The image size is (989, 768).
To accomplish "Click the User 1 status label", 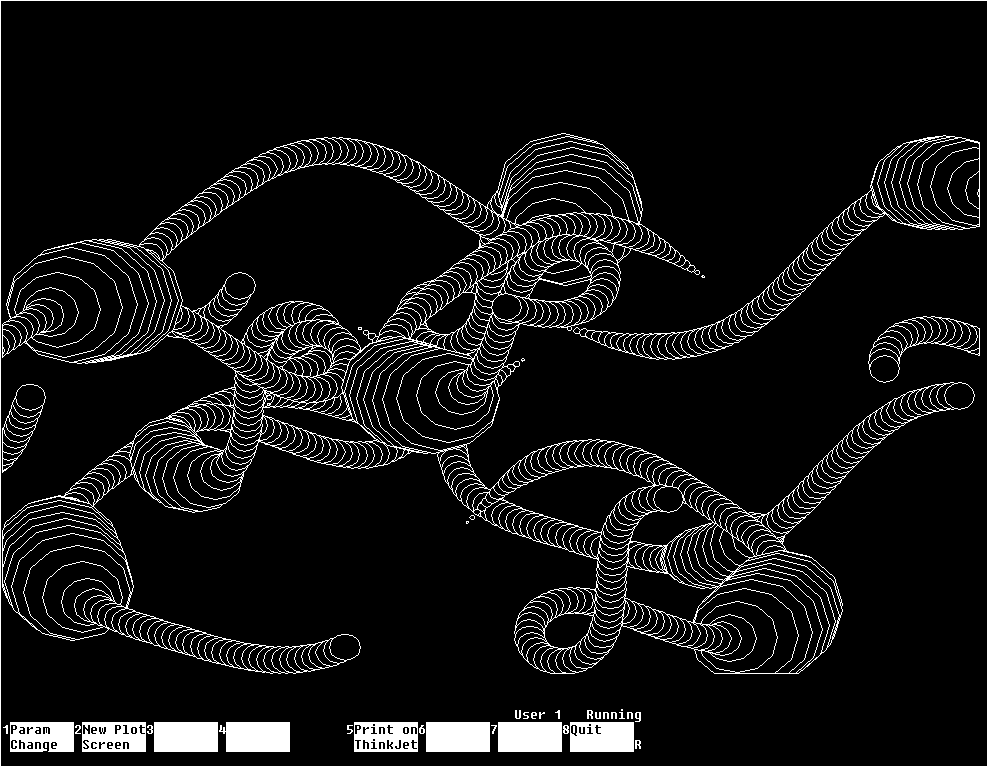I will click(537, 715).
